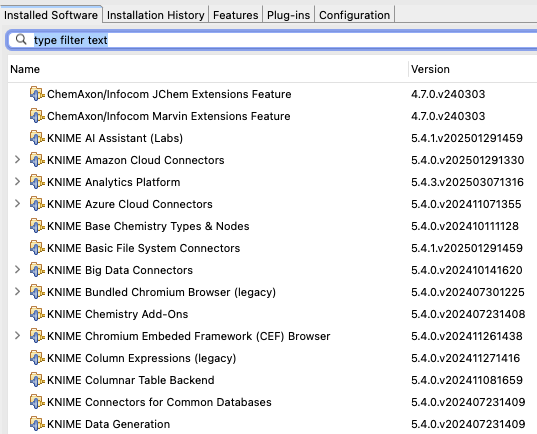This screenshot has width=537, height=434.
Task: Select KNIME Bundled Chromium Browser (legacy) name
Action: pyautogui.click(x=161, y=292)
